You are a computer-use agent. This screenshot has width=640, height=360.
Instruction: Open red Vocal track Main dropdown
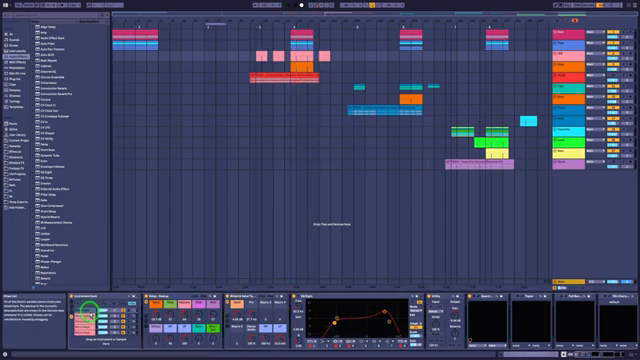(x=595, y=75)
